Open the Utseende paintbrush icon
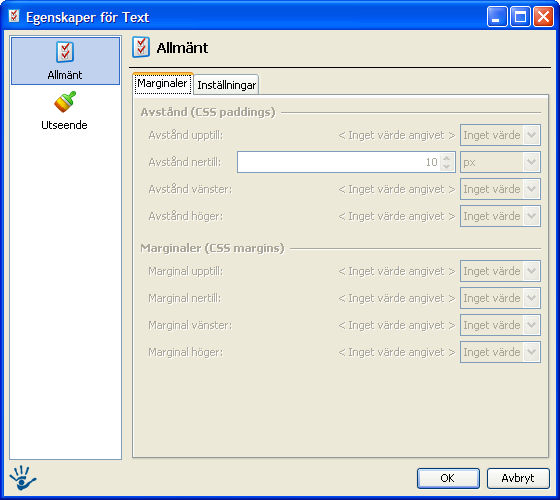560x500 pixels. tap(65, 101)
